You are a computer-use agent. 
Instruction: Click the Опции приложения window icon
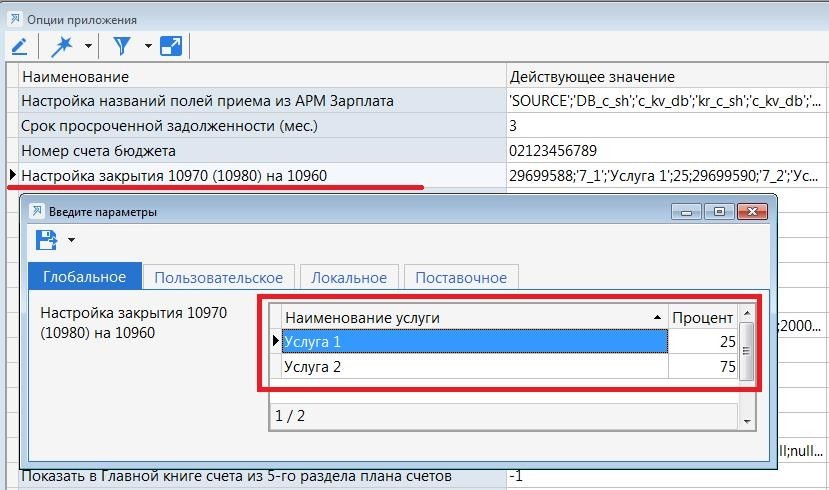click(x=15, y=20)
